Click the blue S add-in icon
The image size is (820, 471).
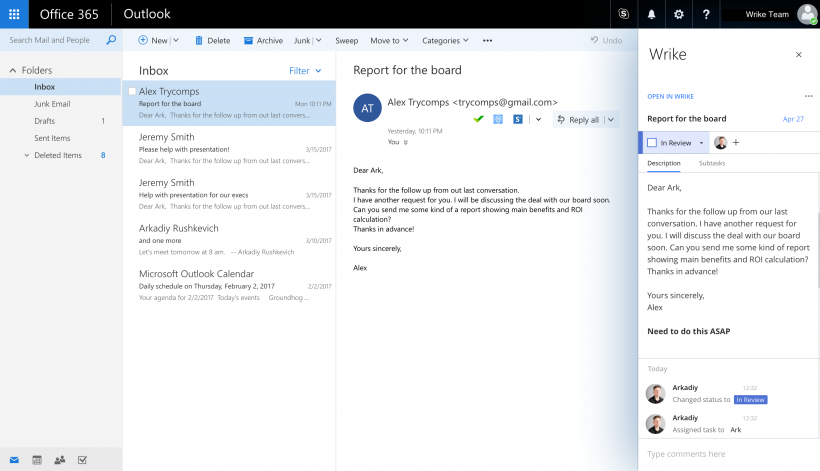(518, 119)
